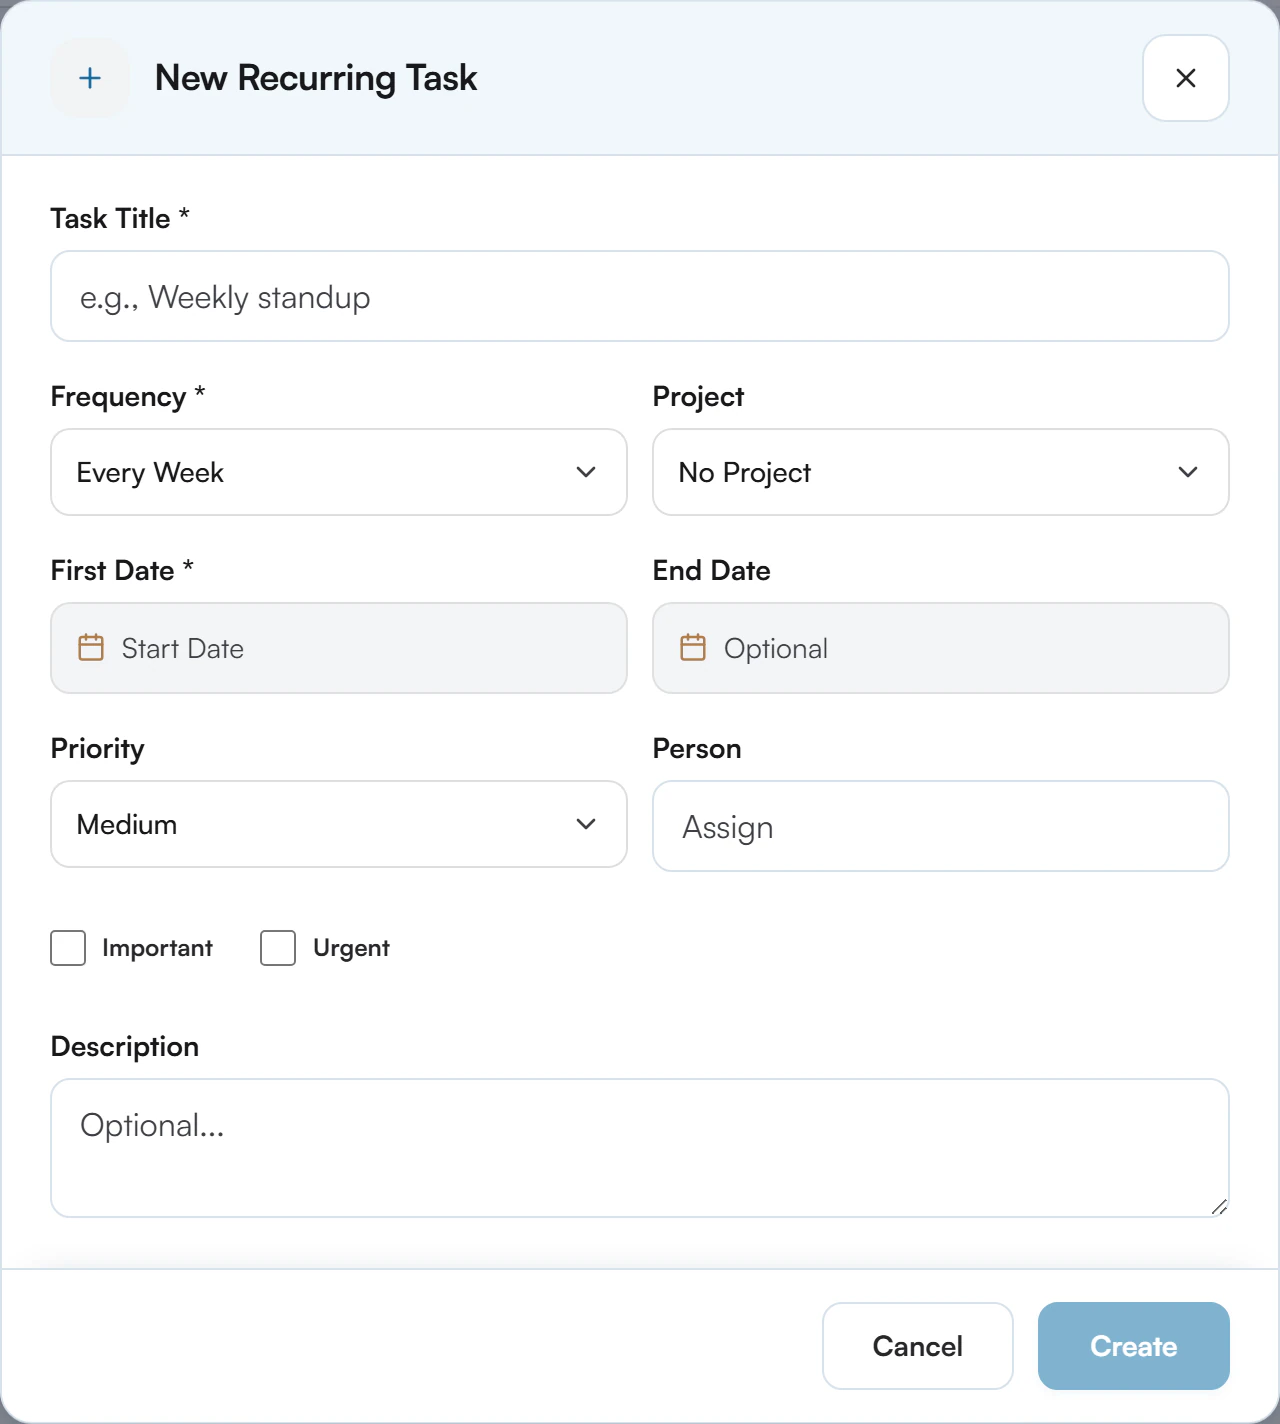Click the Priority label

point(98,749)
